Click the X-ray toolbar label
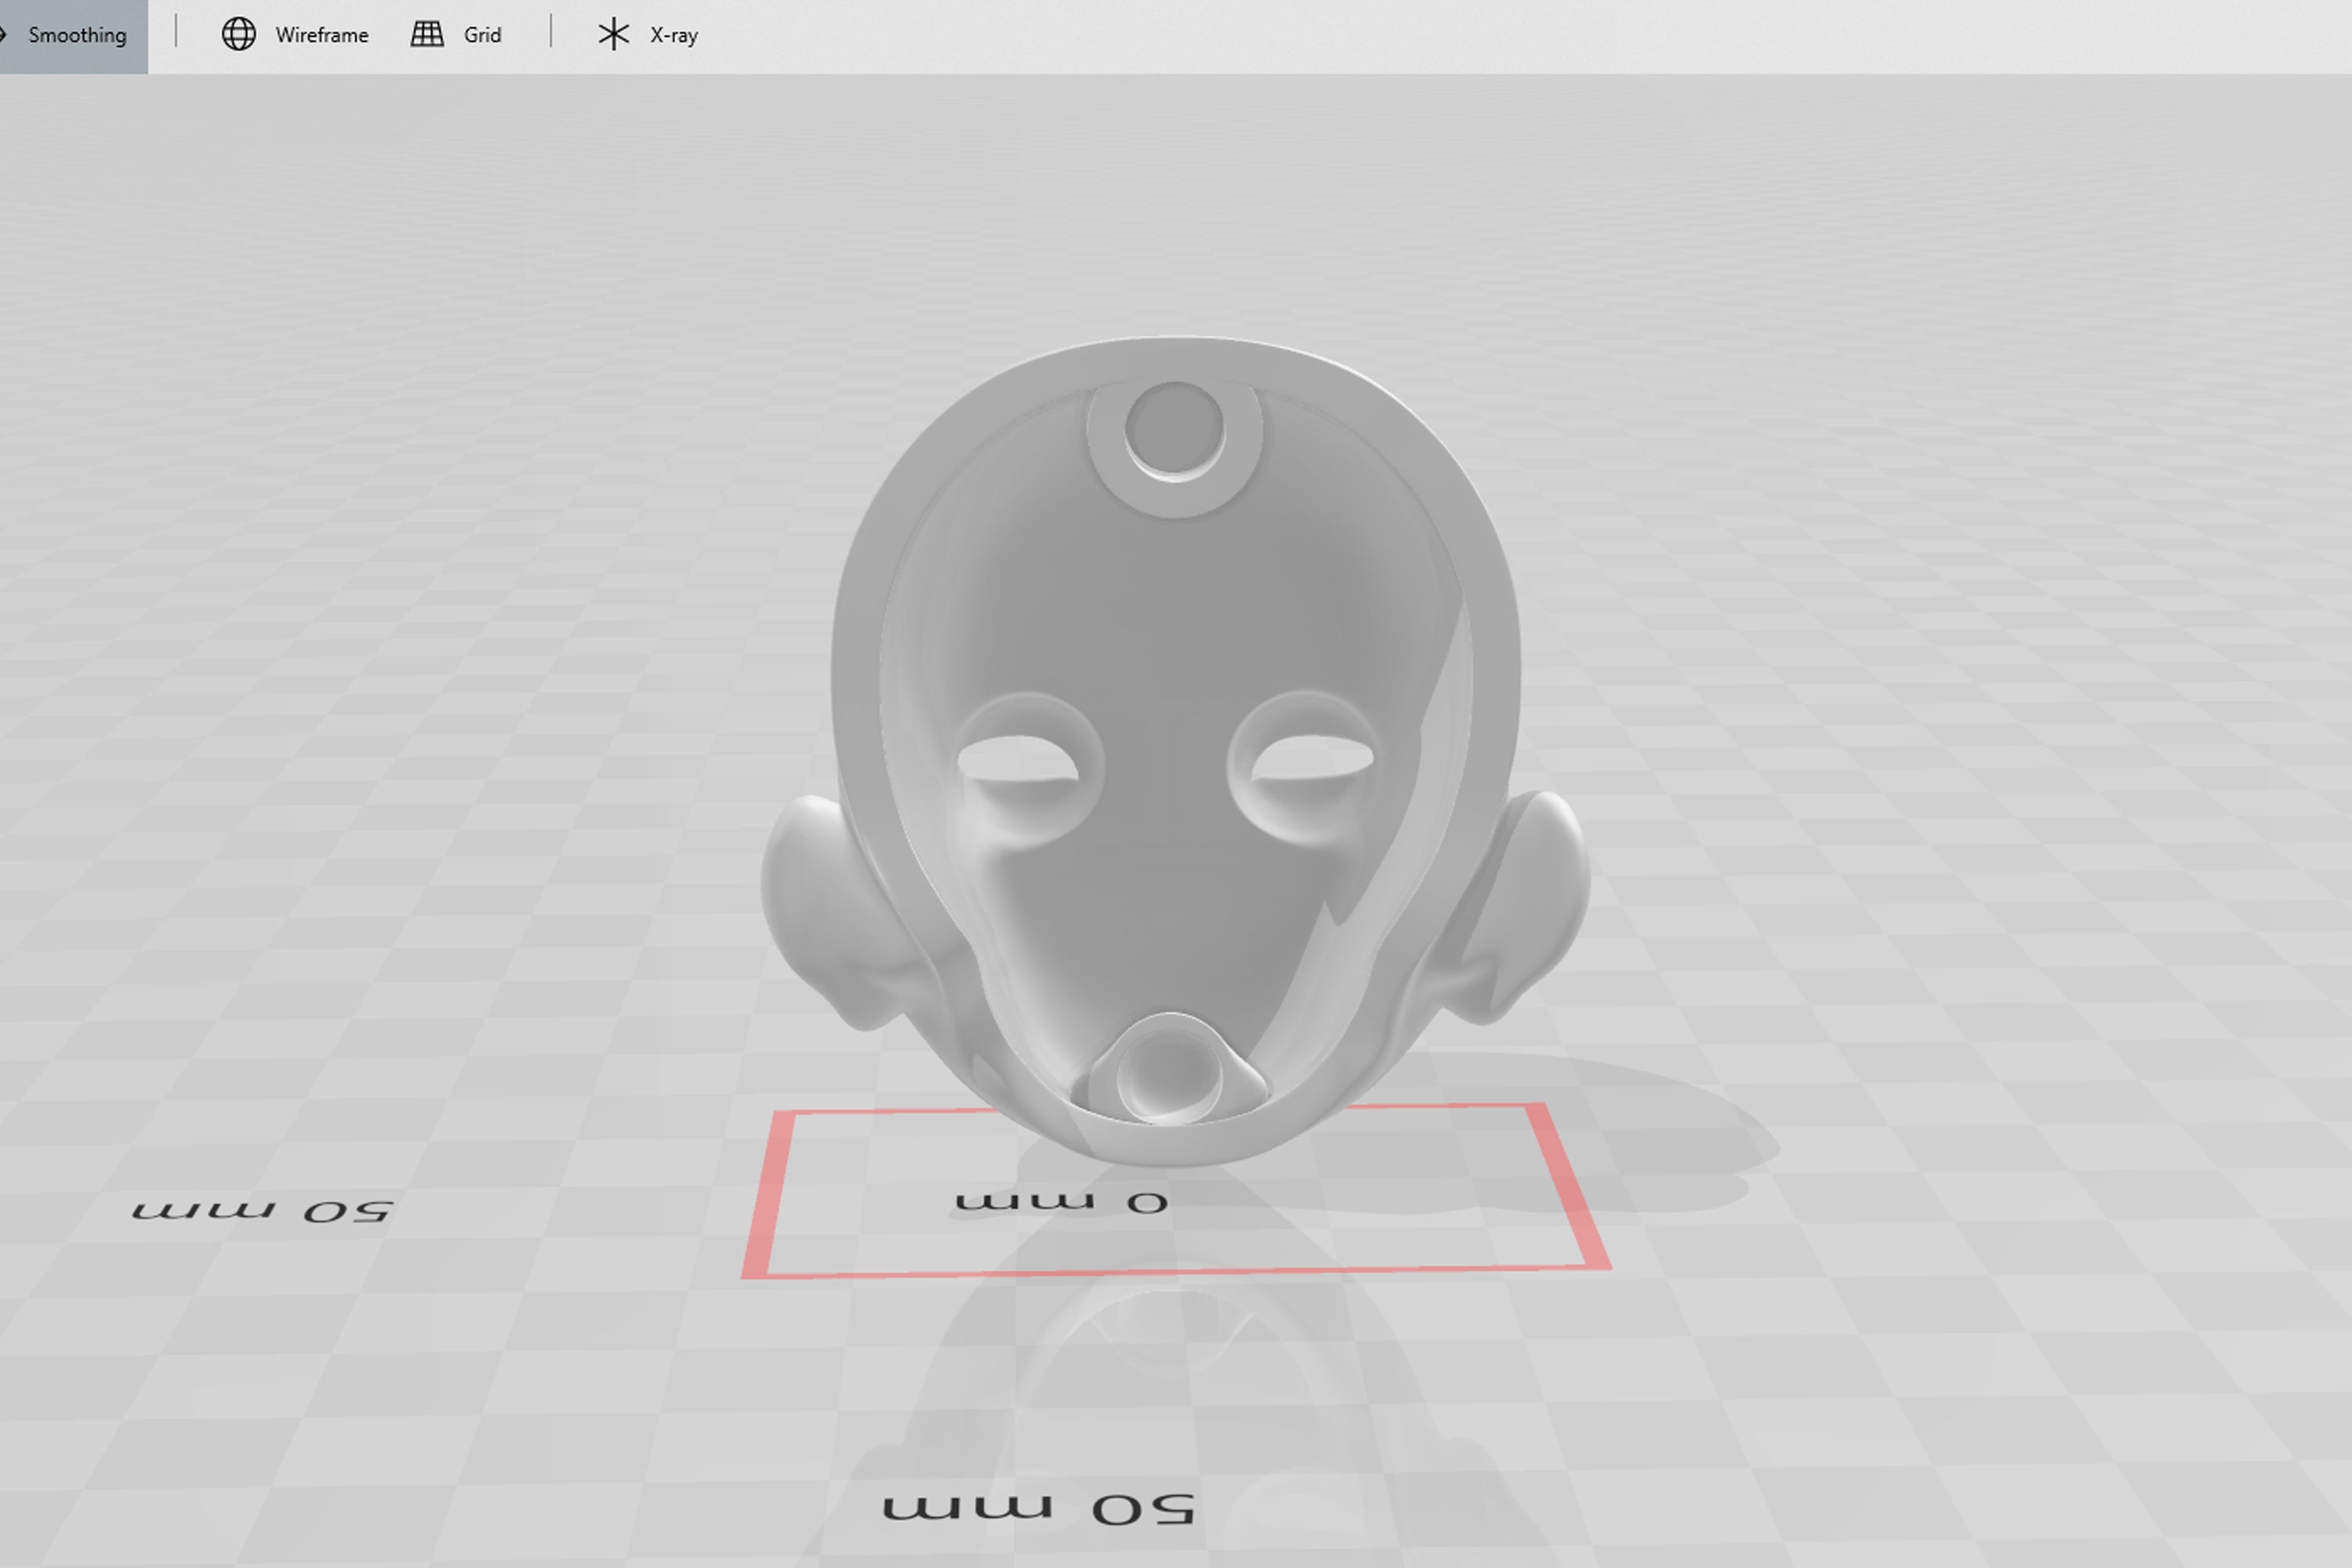The height and width of the screenshot is (1568, 2352). (x=674, y=35)
